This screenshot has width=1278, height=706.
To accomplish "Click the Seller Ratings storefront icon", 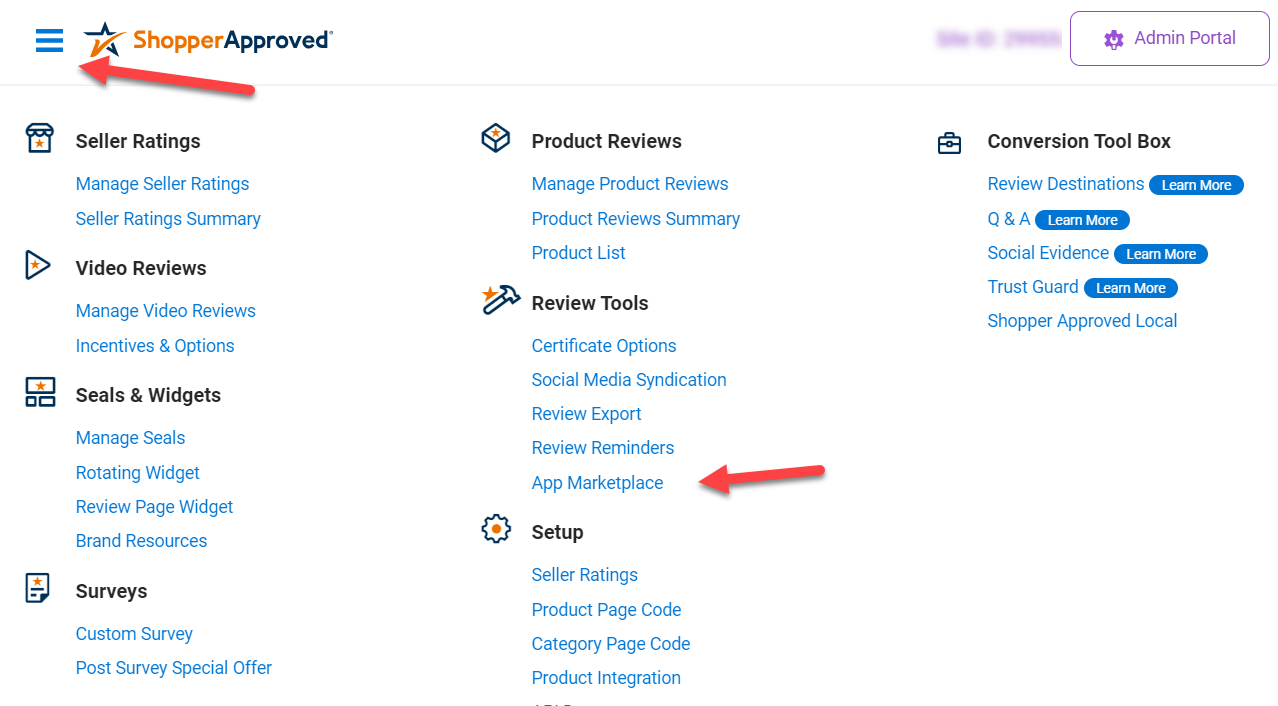I will [39, 138].
